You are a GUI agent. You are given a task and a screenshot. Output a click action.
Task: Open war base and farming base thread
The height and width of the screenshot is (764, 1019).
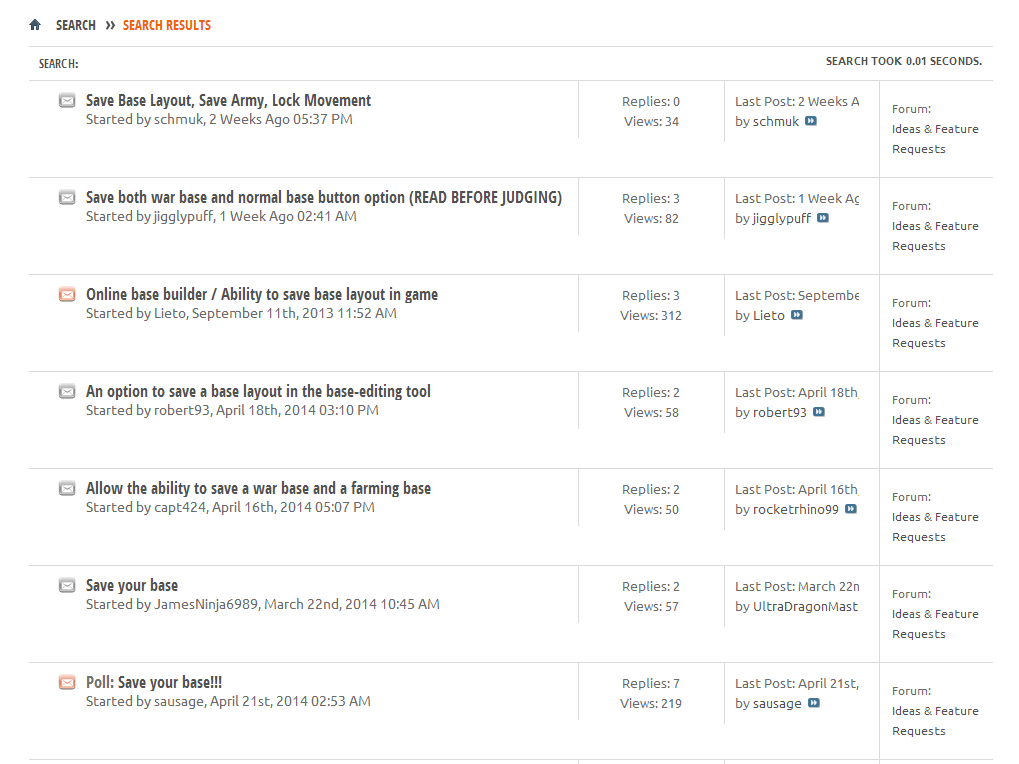[x=258, y=488]
